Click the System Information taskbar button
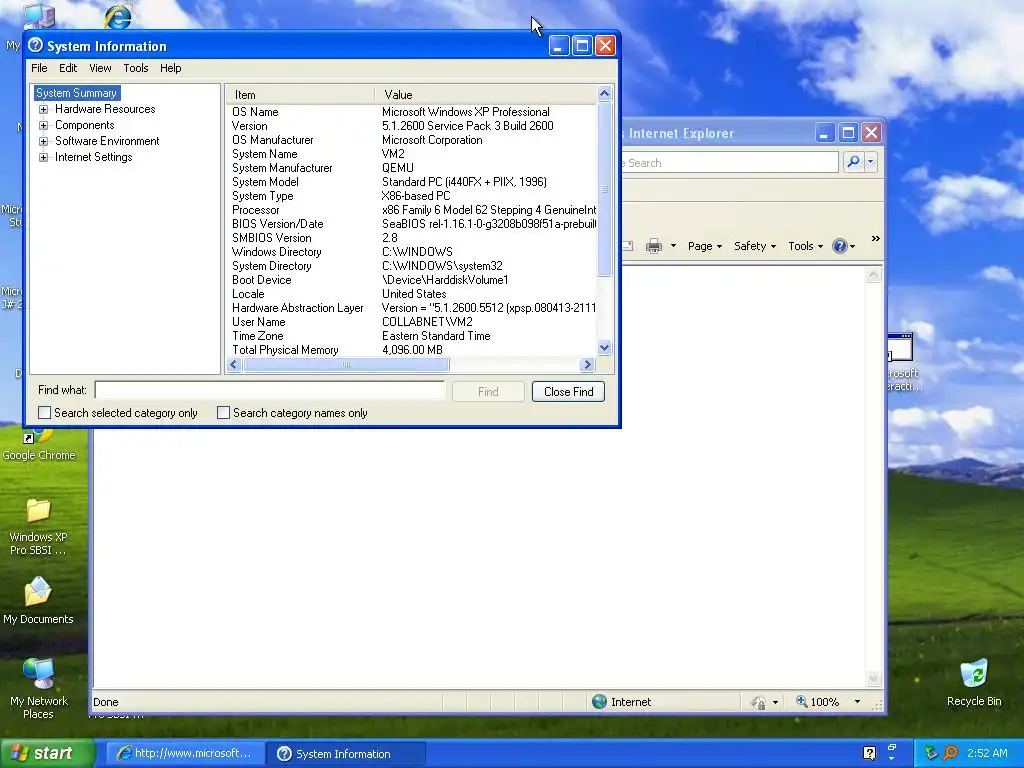1024x768 pixels. click(x=347, y=754)
